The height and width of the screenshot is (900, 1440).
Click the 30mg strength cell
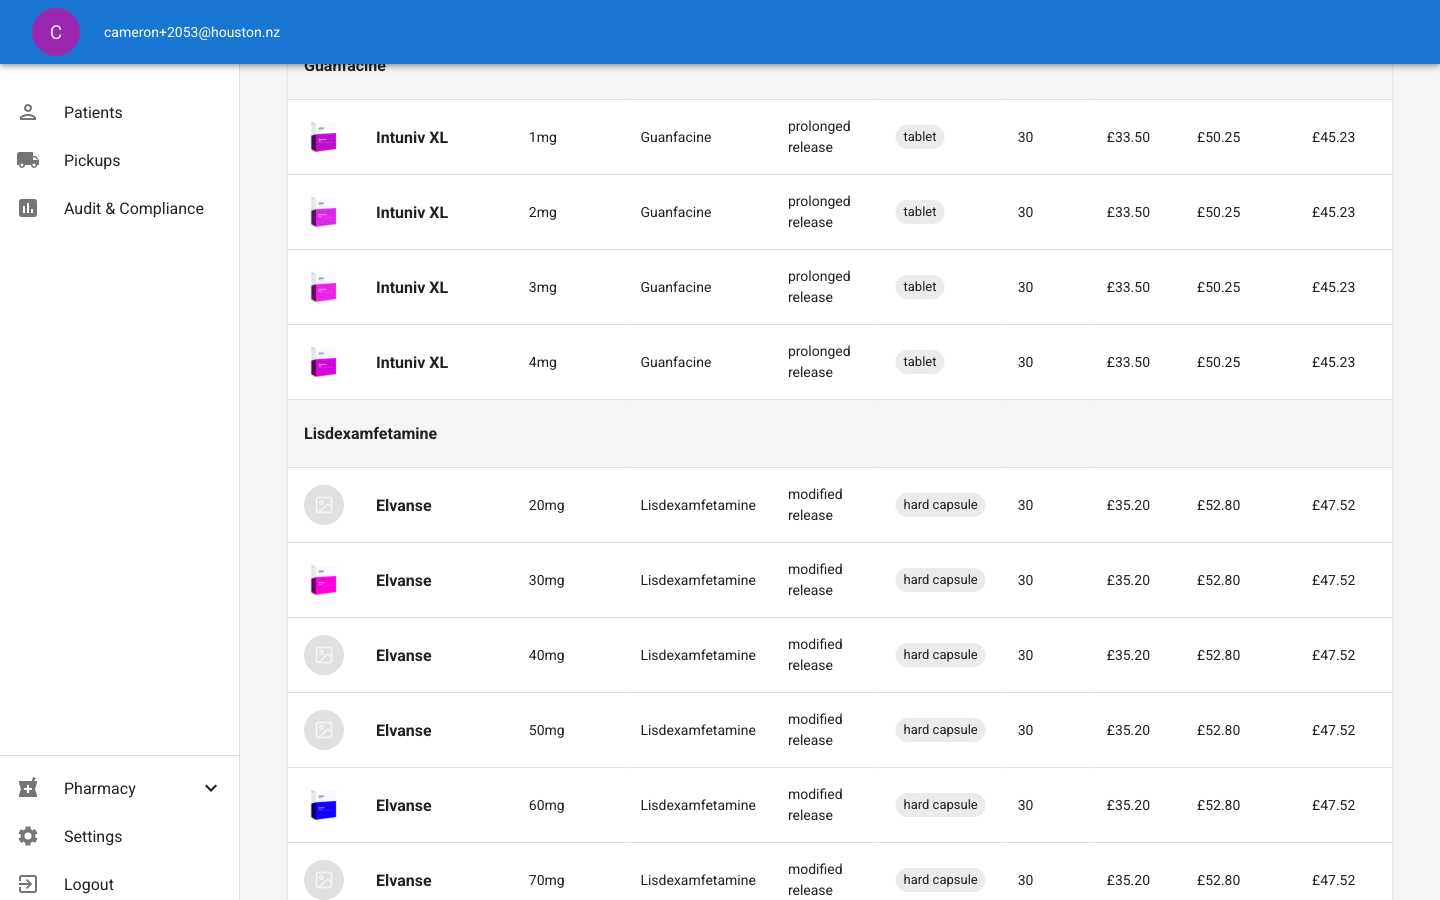tap(547, 580)
